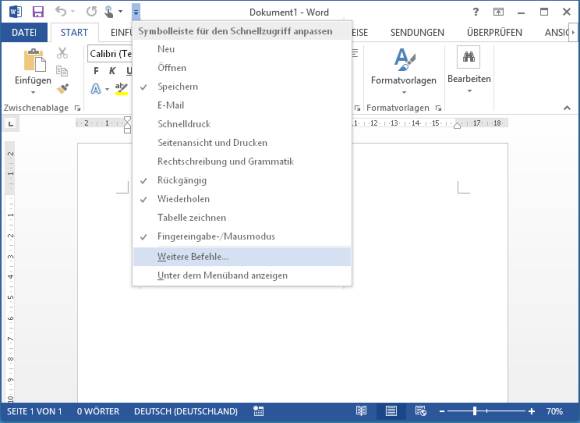Image resolution: width=580 pixels, height=423 pixels.
Task: Switch to Read Mode view icon
Action: pyautogui.click(x=361, y=411)
